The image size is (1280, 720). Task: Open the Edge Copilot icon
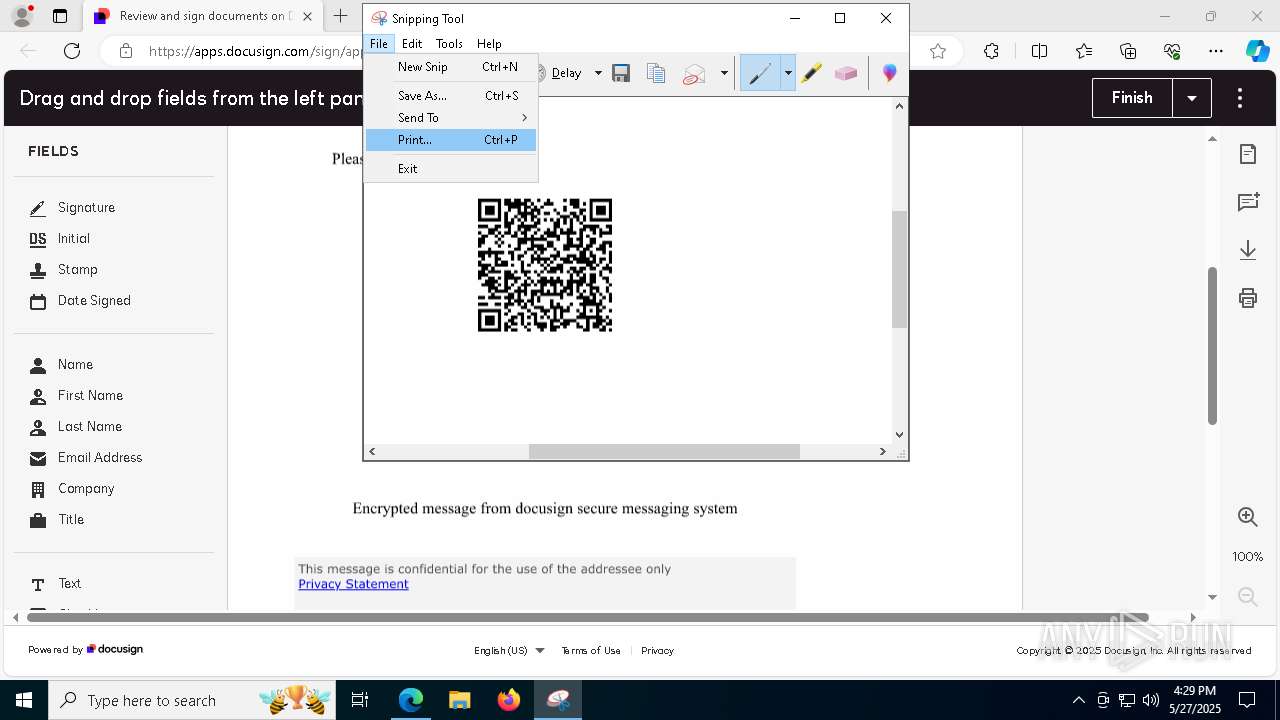pos(1257,51)
